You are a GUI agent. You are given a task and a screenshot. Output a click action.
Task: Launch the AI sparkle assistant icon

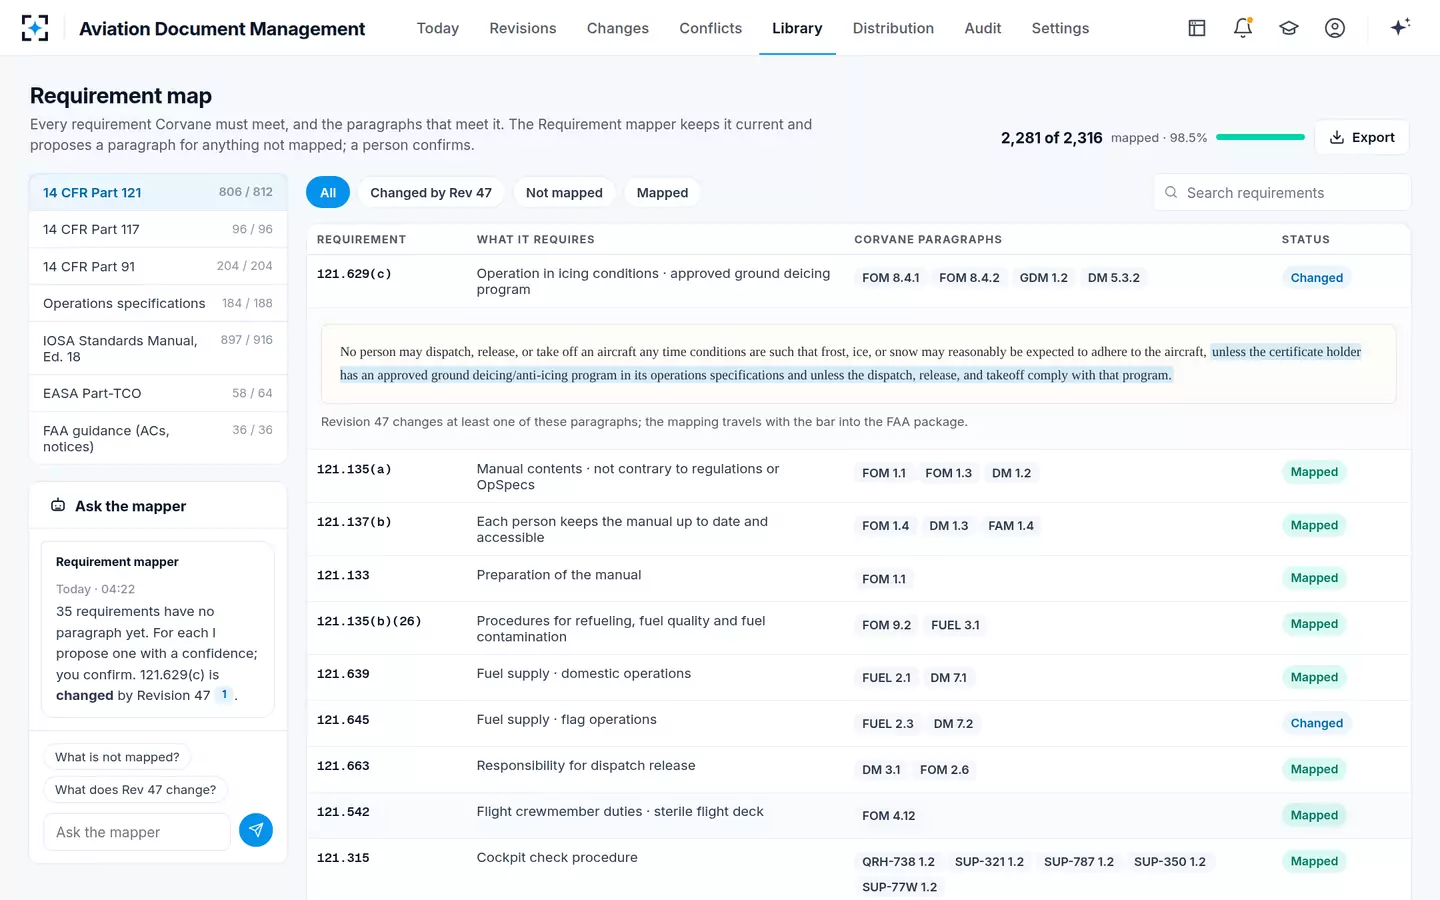tap(1400, 27)
